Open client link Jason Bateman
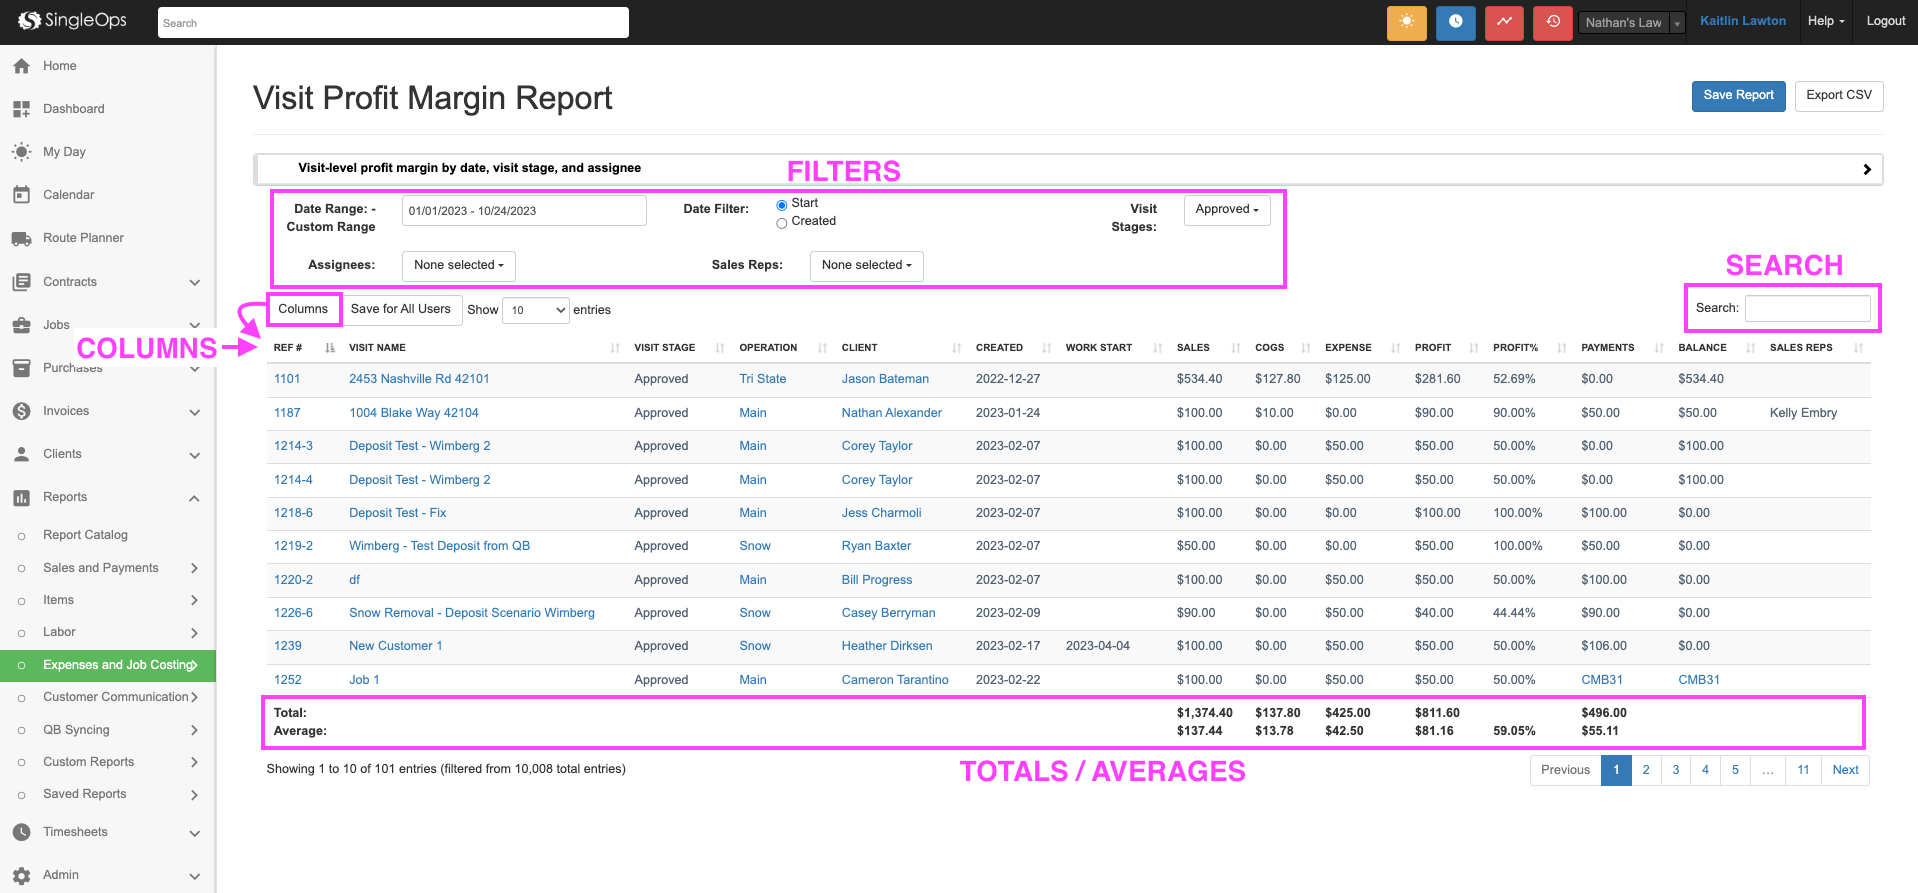1918x893 pixels. pyautogui.click(x=885, y=379)
